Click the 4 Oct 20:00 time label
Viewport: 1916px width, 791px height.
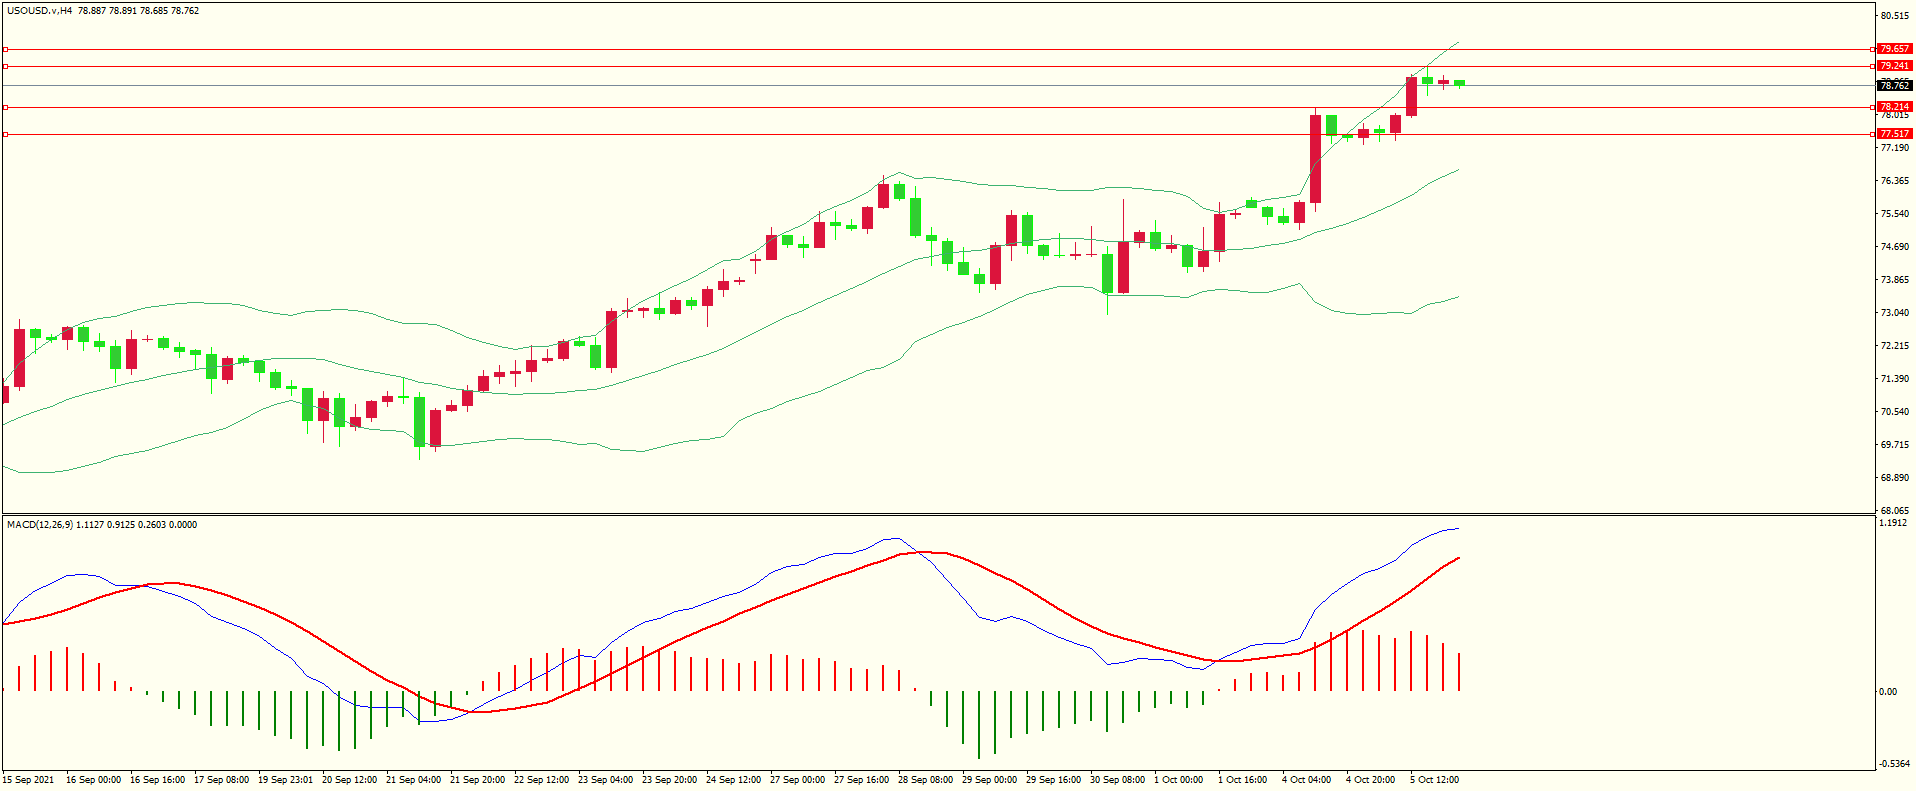click(x=1371, y=780)
